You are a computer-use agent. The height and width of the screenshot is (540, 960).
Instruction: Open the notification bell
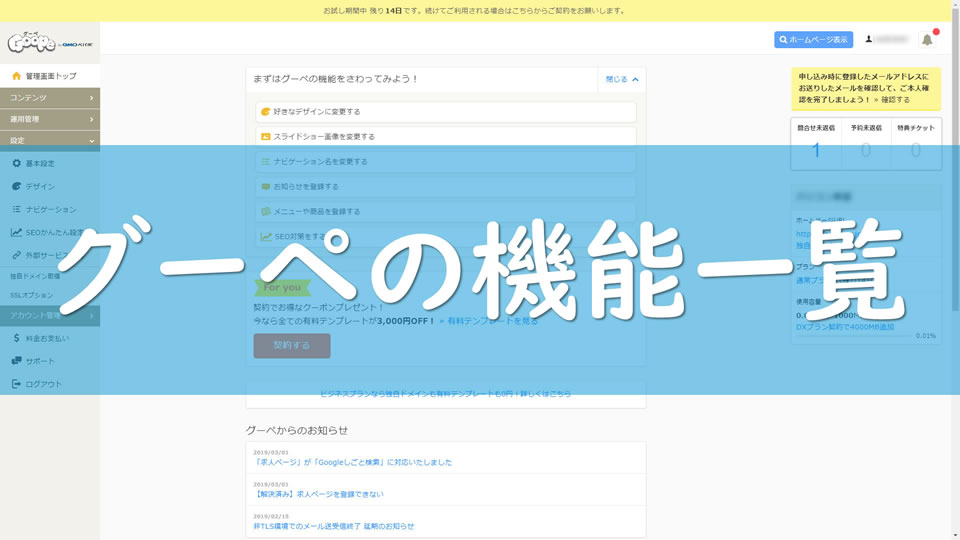click(x=928, y=40)
